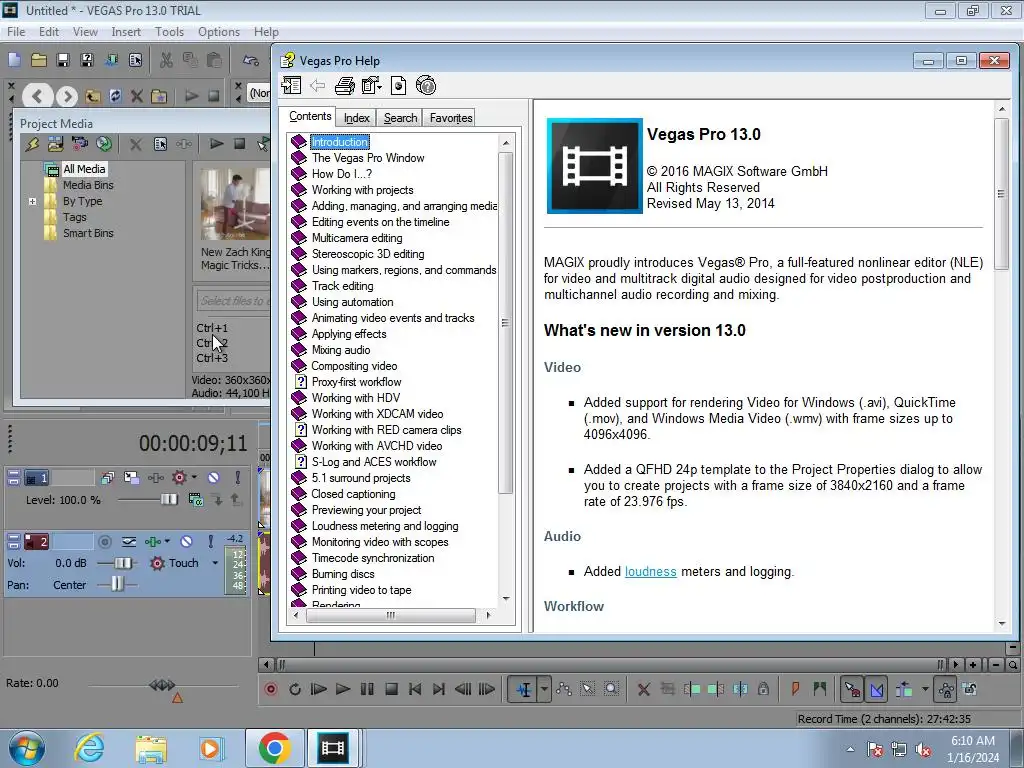Image resolution: width=1024 pixels, height=768 pixels.
Task: Open the Multicamera editing help topic
Action: pos(357,238)
